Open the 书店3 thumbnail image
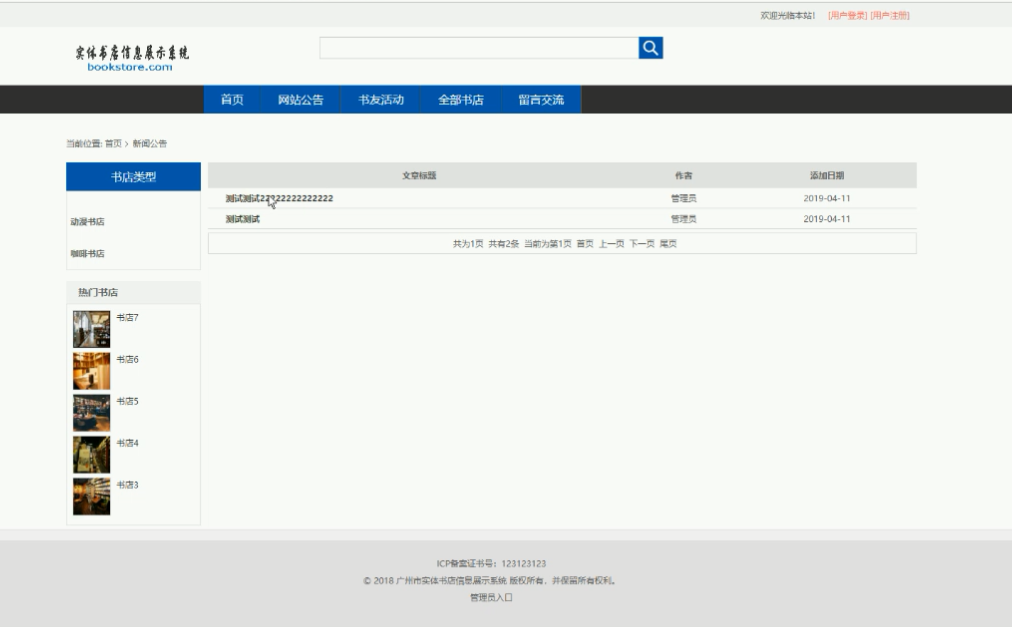Screen dimensions: 1012x627 point(92,496)
